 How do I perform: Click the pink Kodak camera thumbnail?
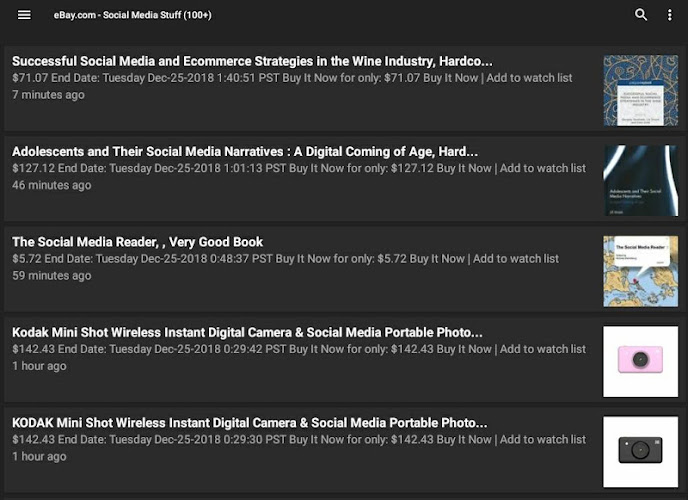[x=641, y=361]
